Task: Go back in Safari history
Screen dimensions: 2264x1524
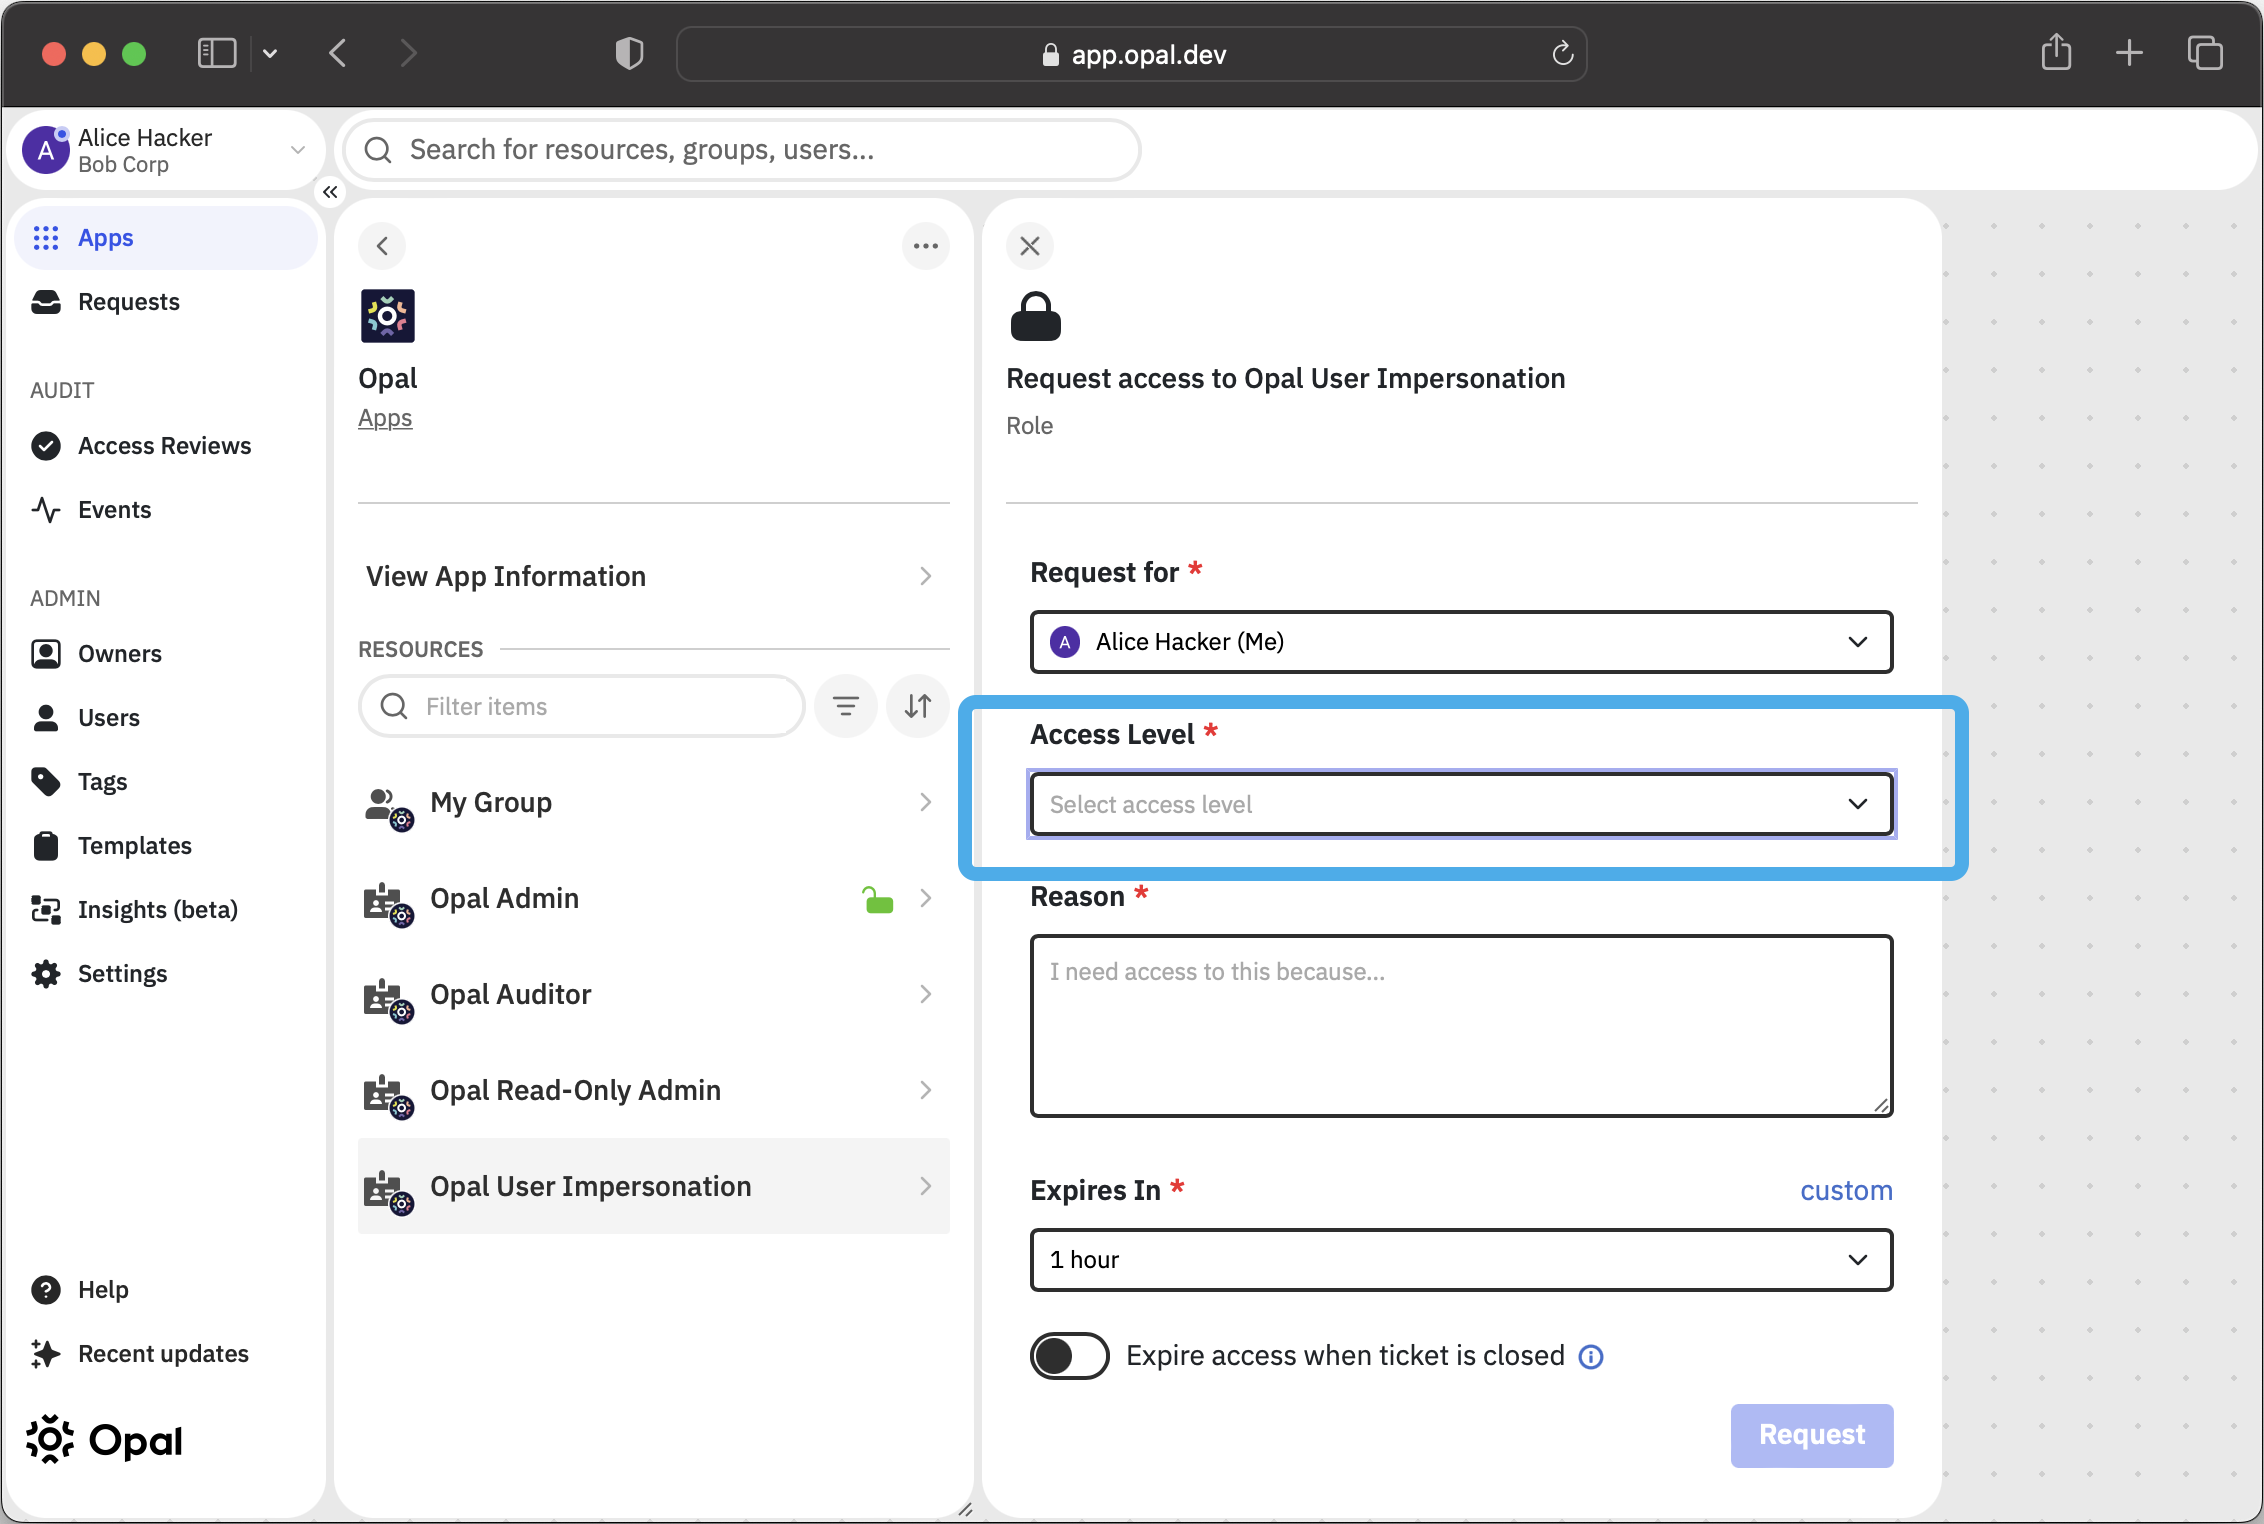Action: tap(338, 53)
